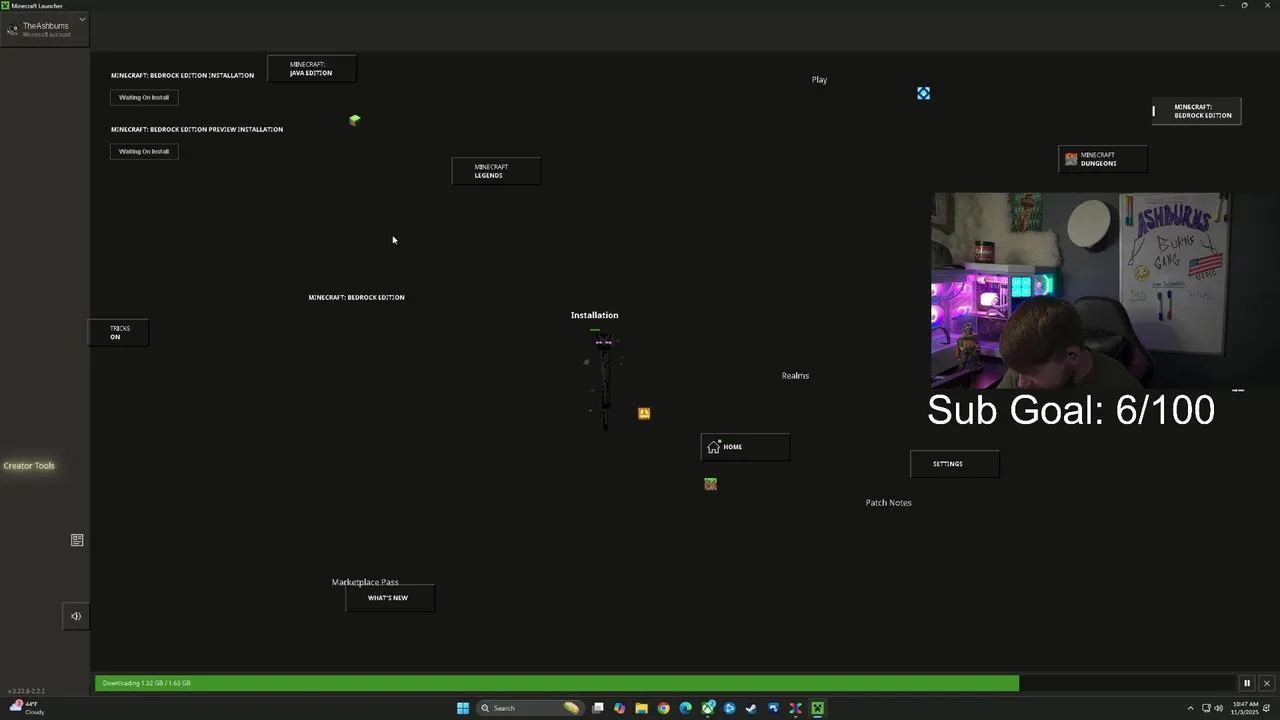This screenshot has height=720, width=1280.
Task: Toggle the Tricks On button
Action: point(119,333)
